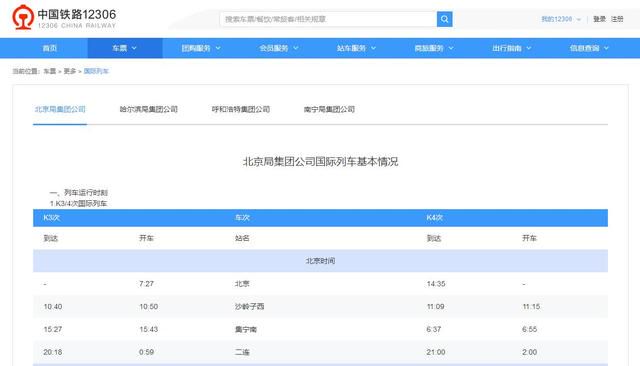Switch to the 呼和浩特集团公司 tab
Image resolution: width=640 pixels, height=366 pixels.
[x=241, y=109]
